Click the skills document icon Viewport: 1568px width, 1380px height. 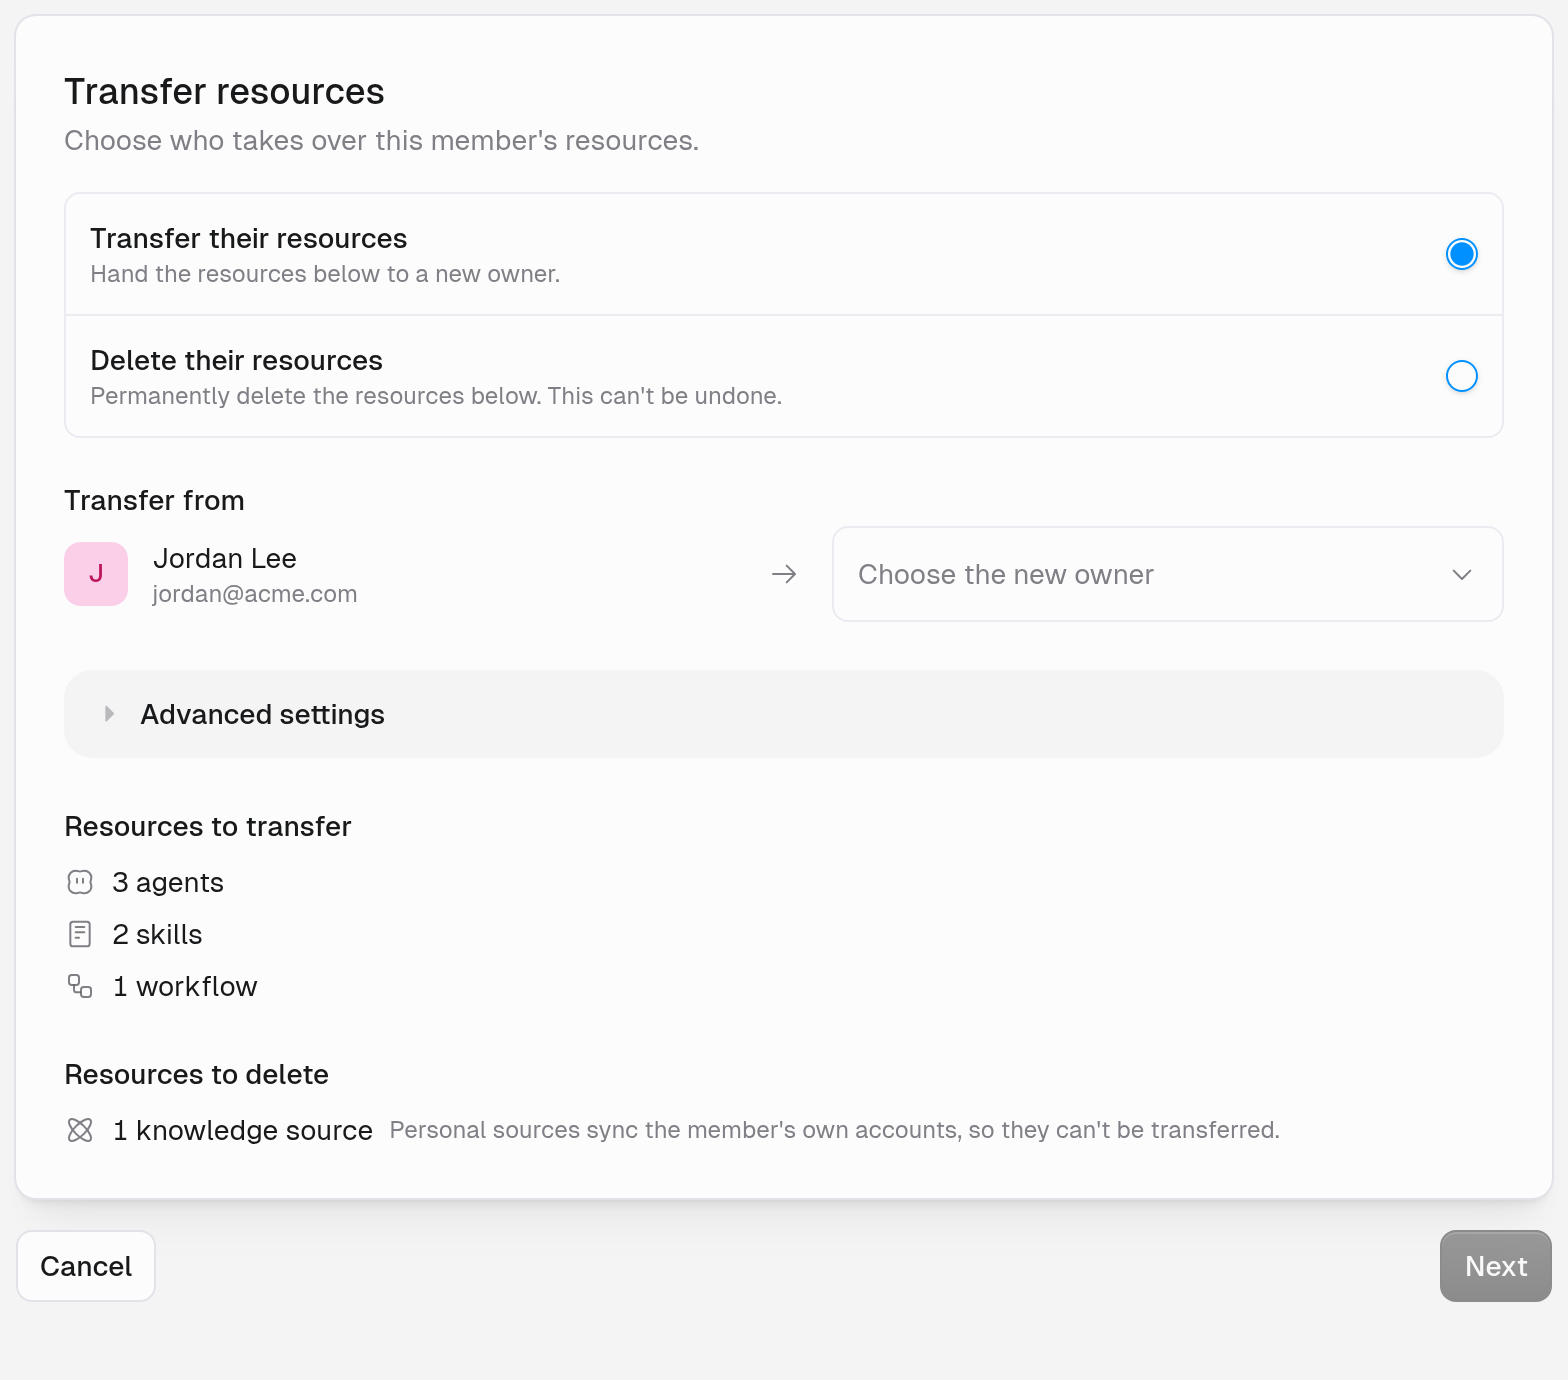[x=80, y=934]
